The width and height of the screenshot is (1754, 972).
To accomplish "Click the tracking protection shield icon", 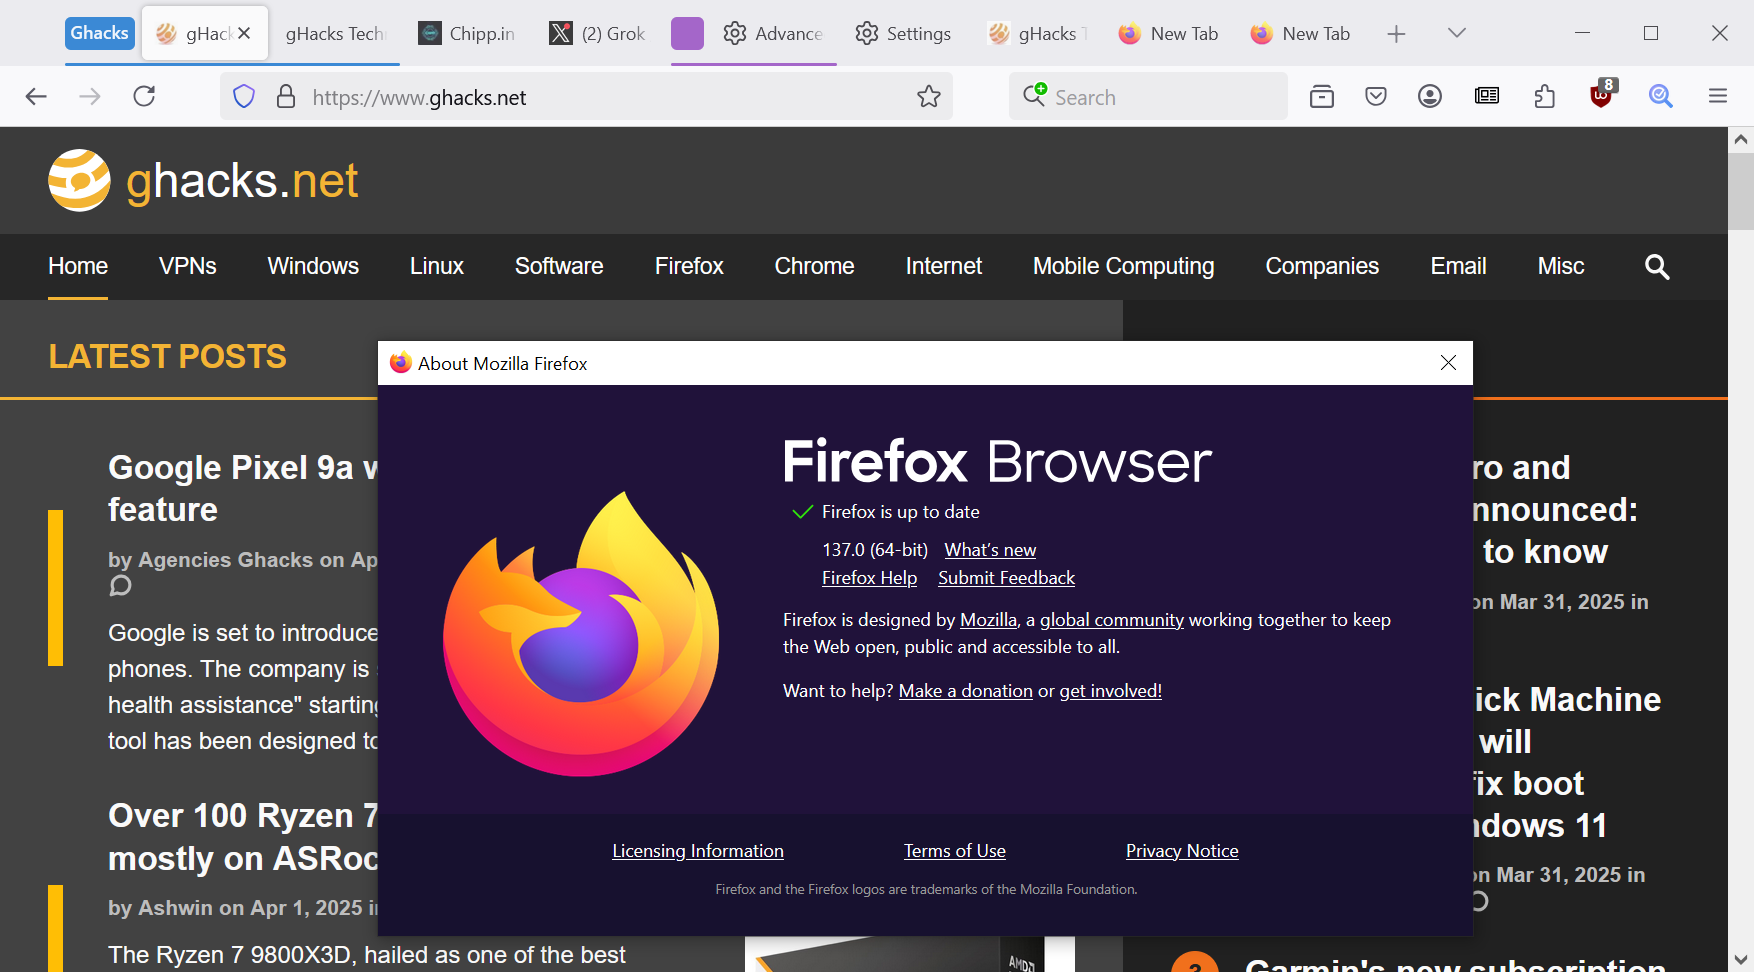I will click(x=244, y=97).
